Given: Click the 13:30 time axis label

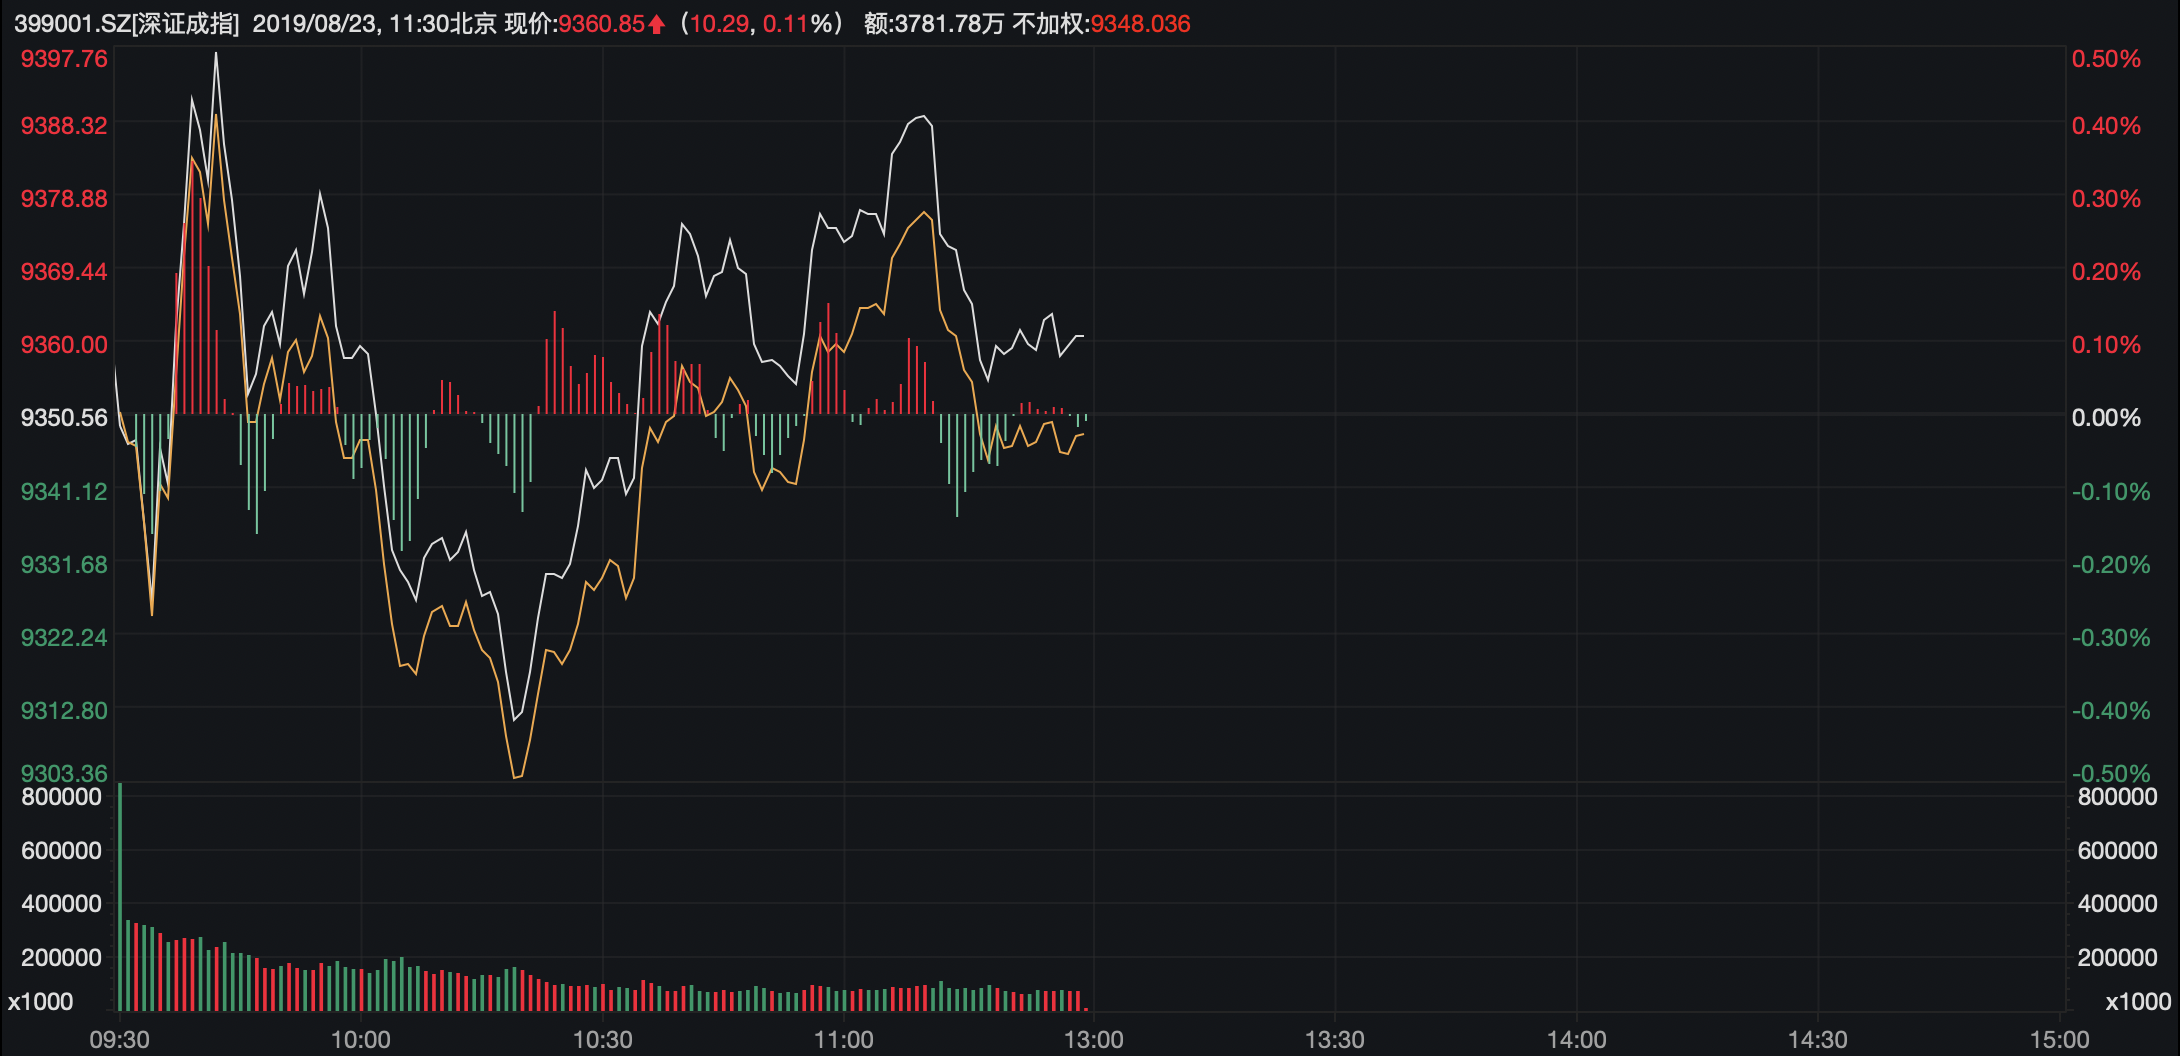Looking at the screenshot, I should click(x=1335, y=1040).
